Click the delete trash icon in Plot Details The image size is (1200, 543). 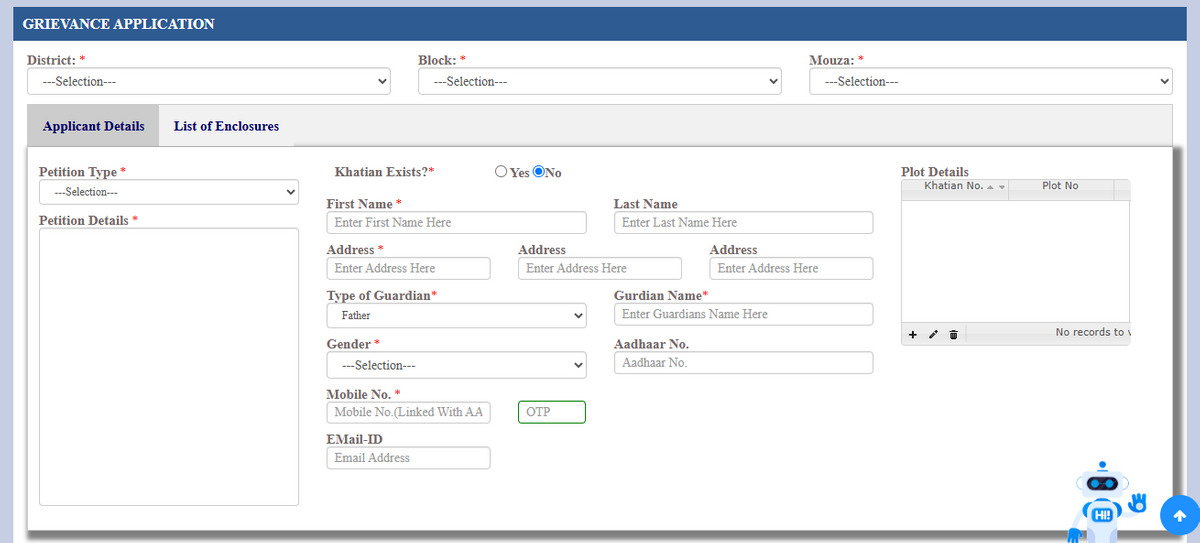coord(953,334)
